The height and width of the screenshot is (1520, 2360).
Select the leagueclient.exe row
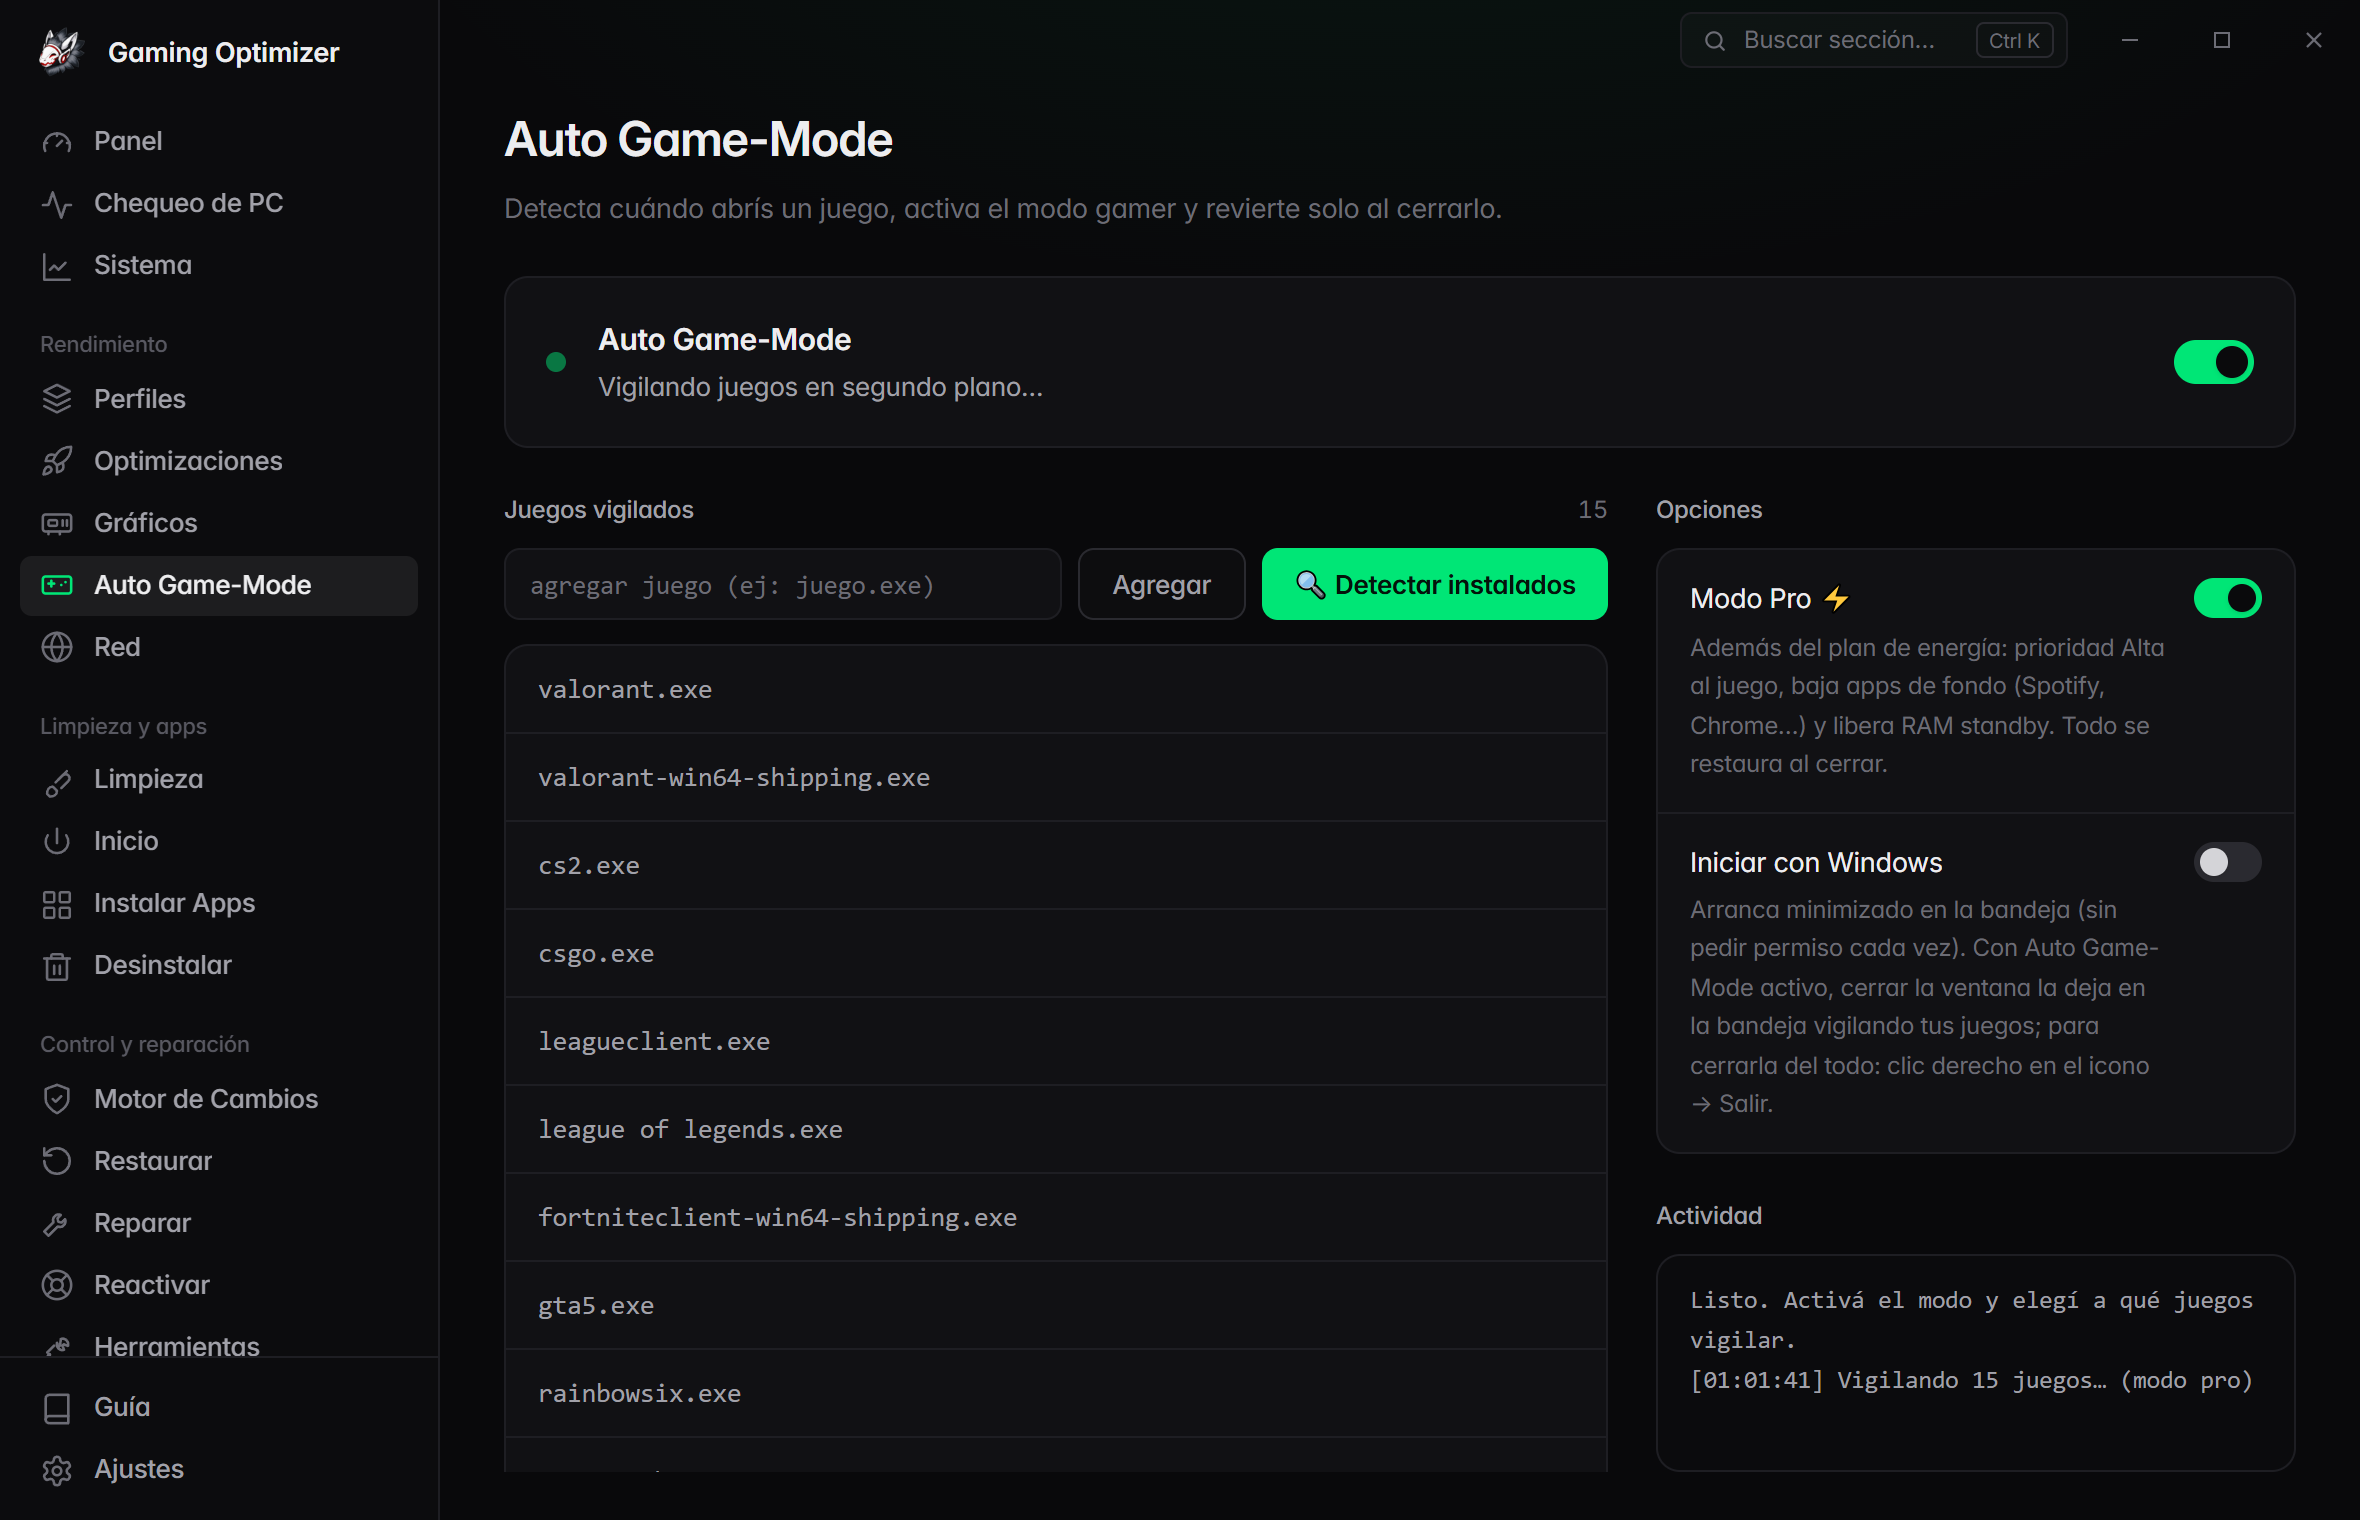pyautogui.click(x=1056, y=1042)
